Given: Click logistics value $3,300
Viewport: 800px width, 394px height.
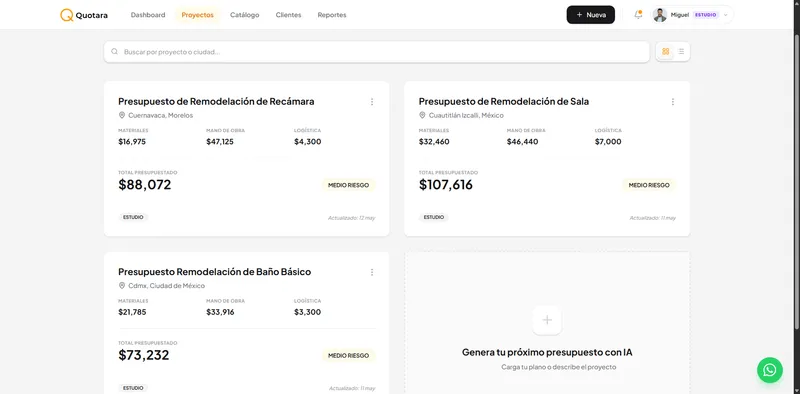Looking at the screenshot, I should click(308, 312).
